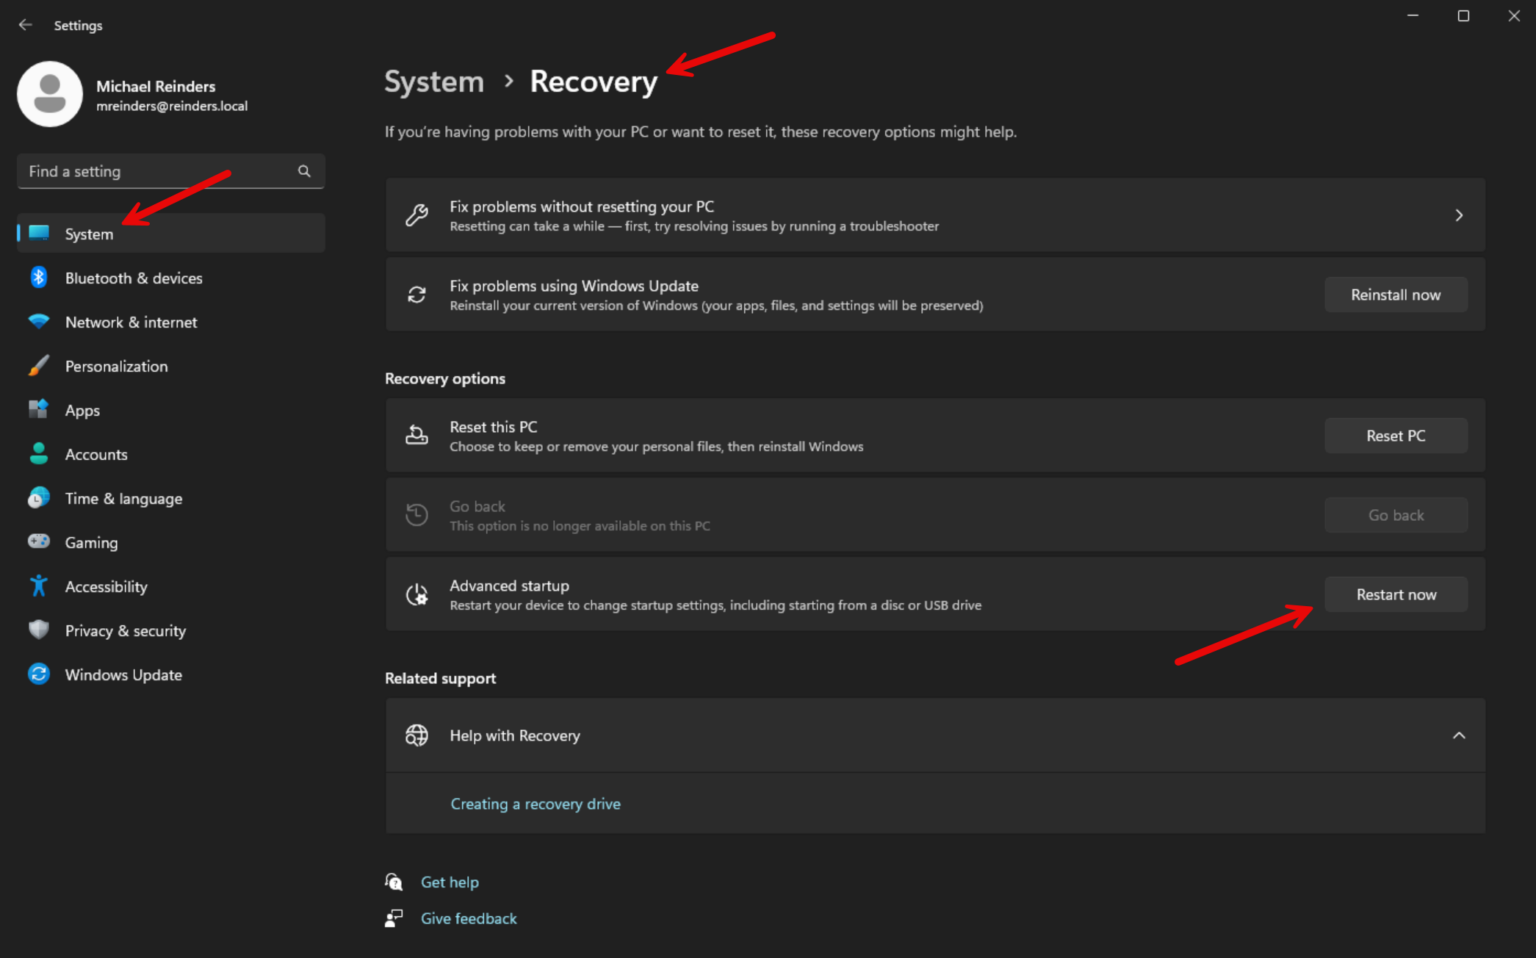This screenshot has width=1536, height=958.
Task: Open Creating a recovery drive link
Action: click(535, 803)
